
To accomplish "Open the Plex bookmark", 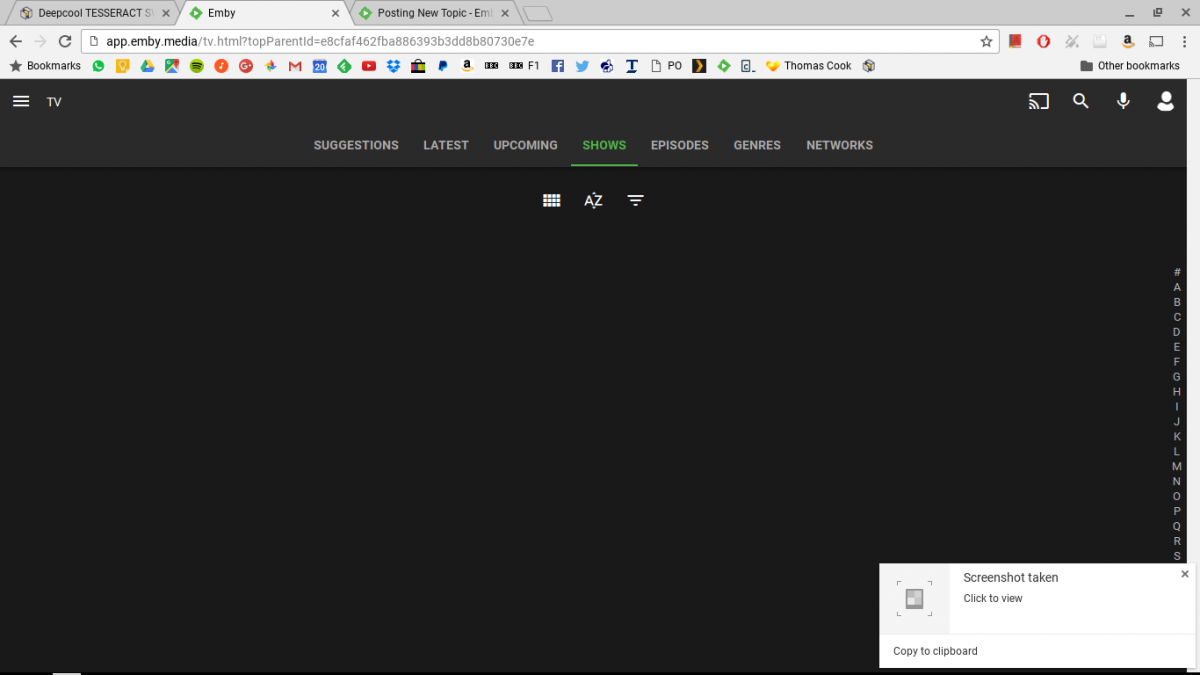I will (699, 66).
